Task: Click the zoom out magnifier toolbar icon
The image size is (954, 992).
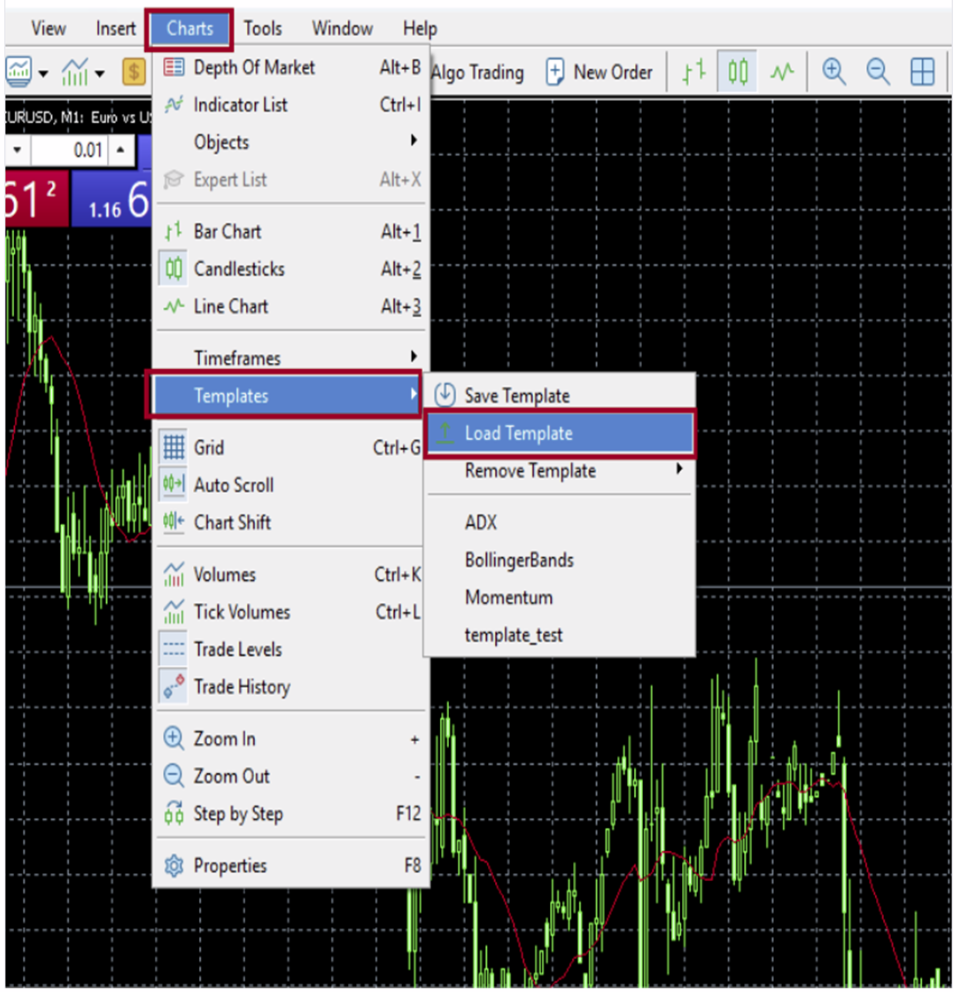Action: click(x=878, y=72)
